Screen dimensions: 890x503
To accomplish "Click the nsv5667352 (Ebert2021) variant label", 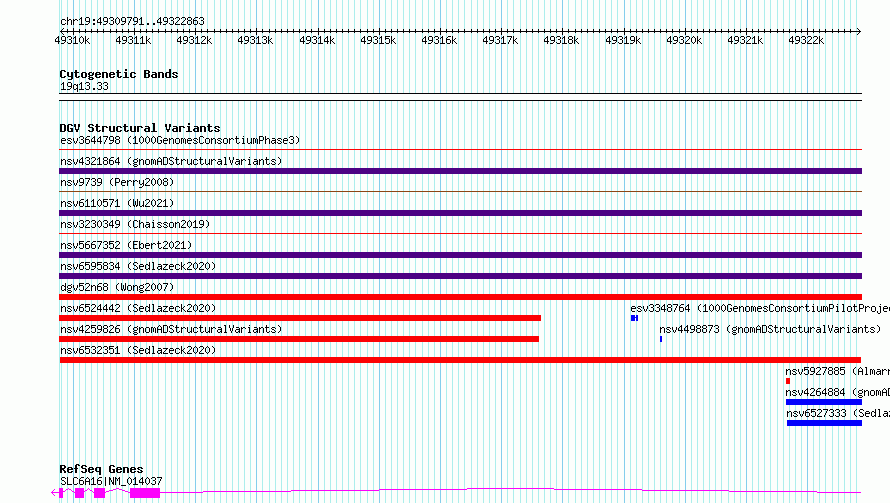I will [126, 245].
